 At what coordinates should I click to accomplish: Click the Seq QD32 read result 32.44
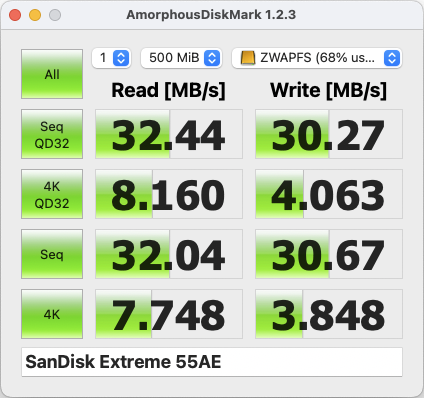[169, 134]
